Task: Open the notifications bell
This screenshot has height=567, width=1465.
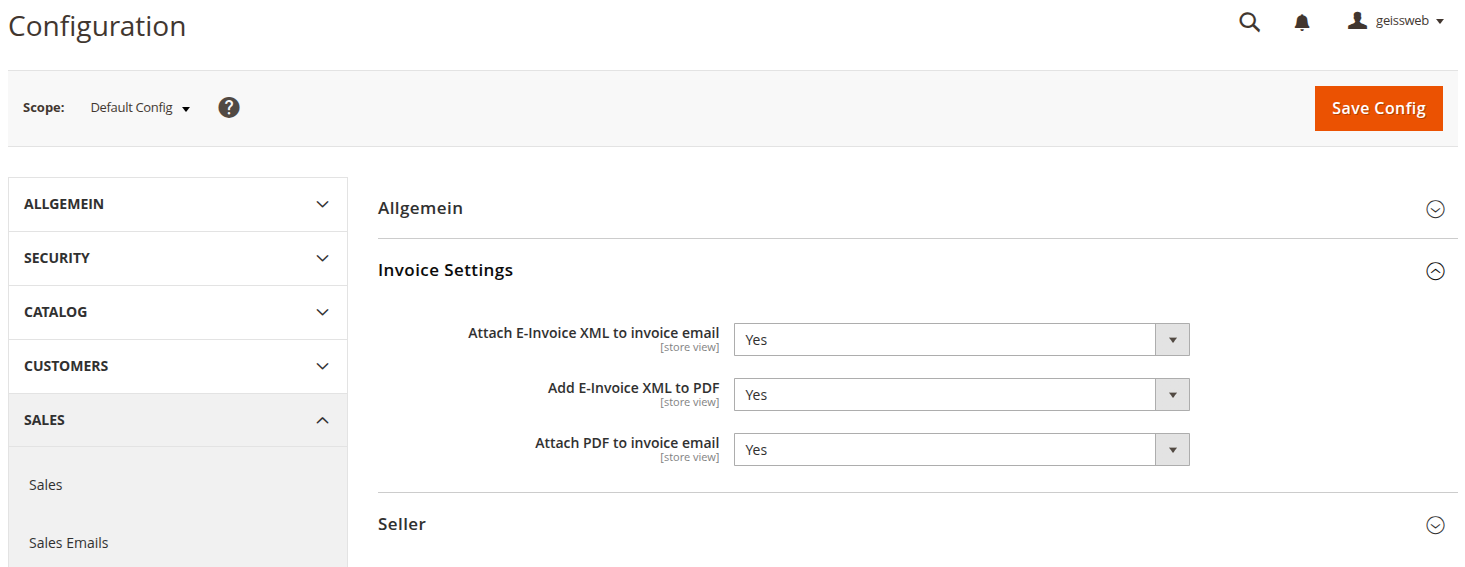Action: [1302, 22]
